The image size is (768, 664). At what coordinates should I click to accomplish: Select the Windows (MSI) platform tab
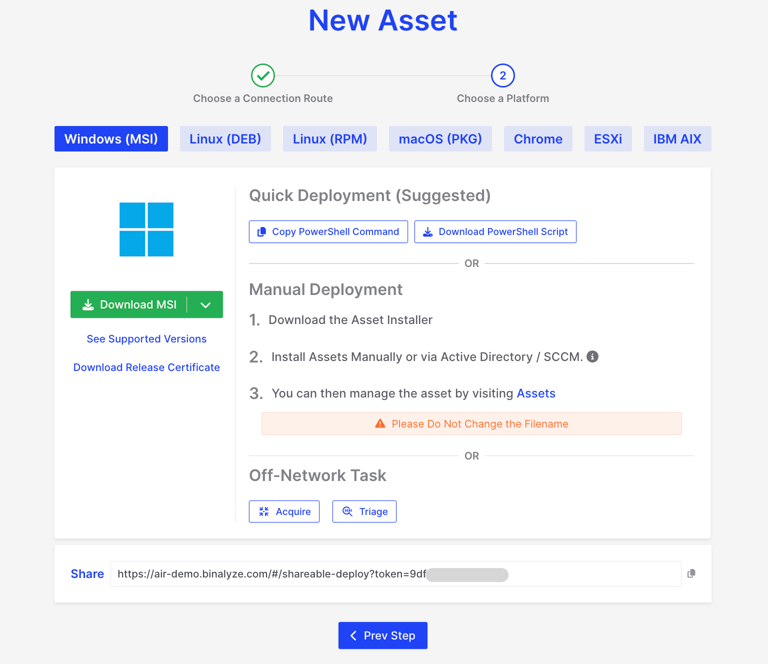(x=111, y=139)
